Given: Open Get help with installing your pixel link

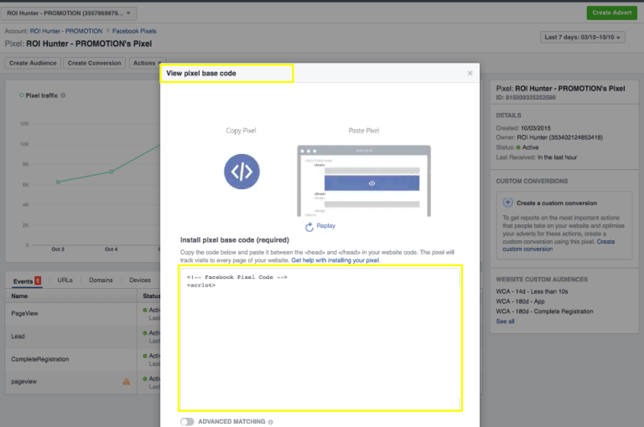Looking at the screenshot, I should [335, 260].
